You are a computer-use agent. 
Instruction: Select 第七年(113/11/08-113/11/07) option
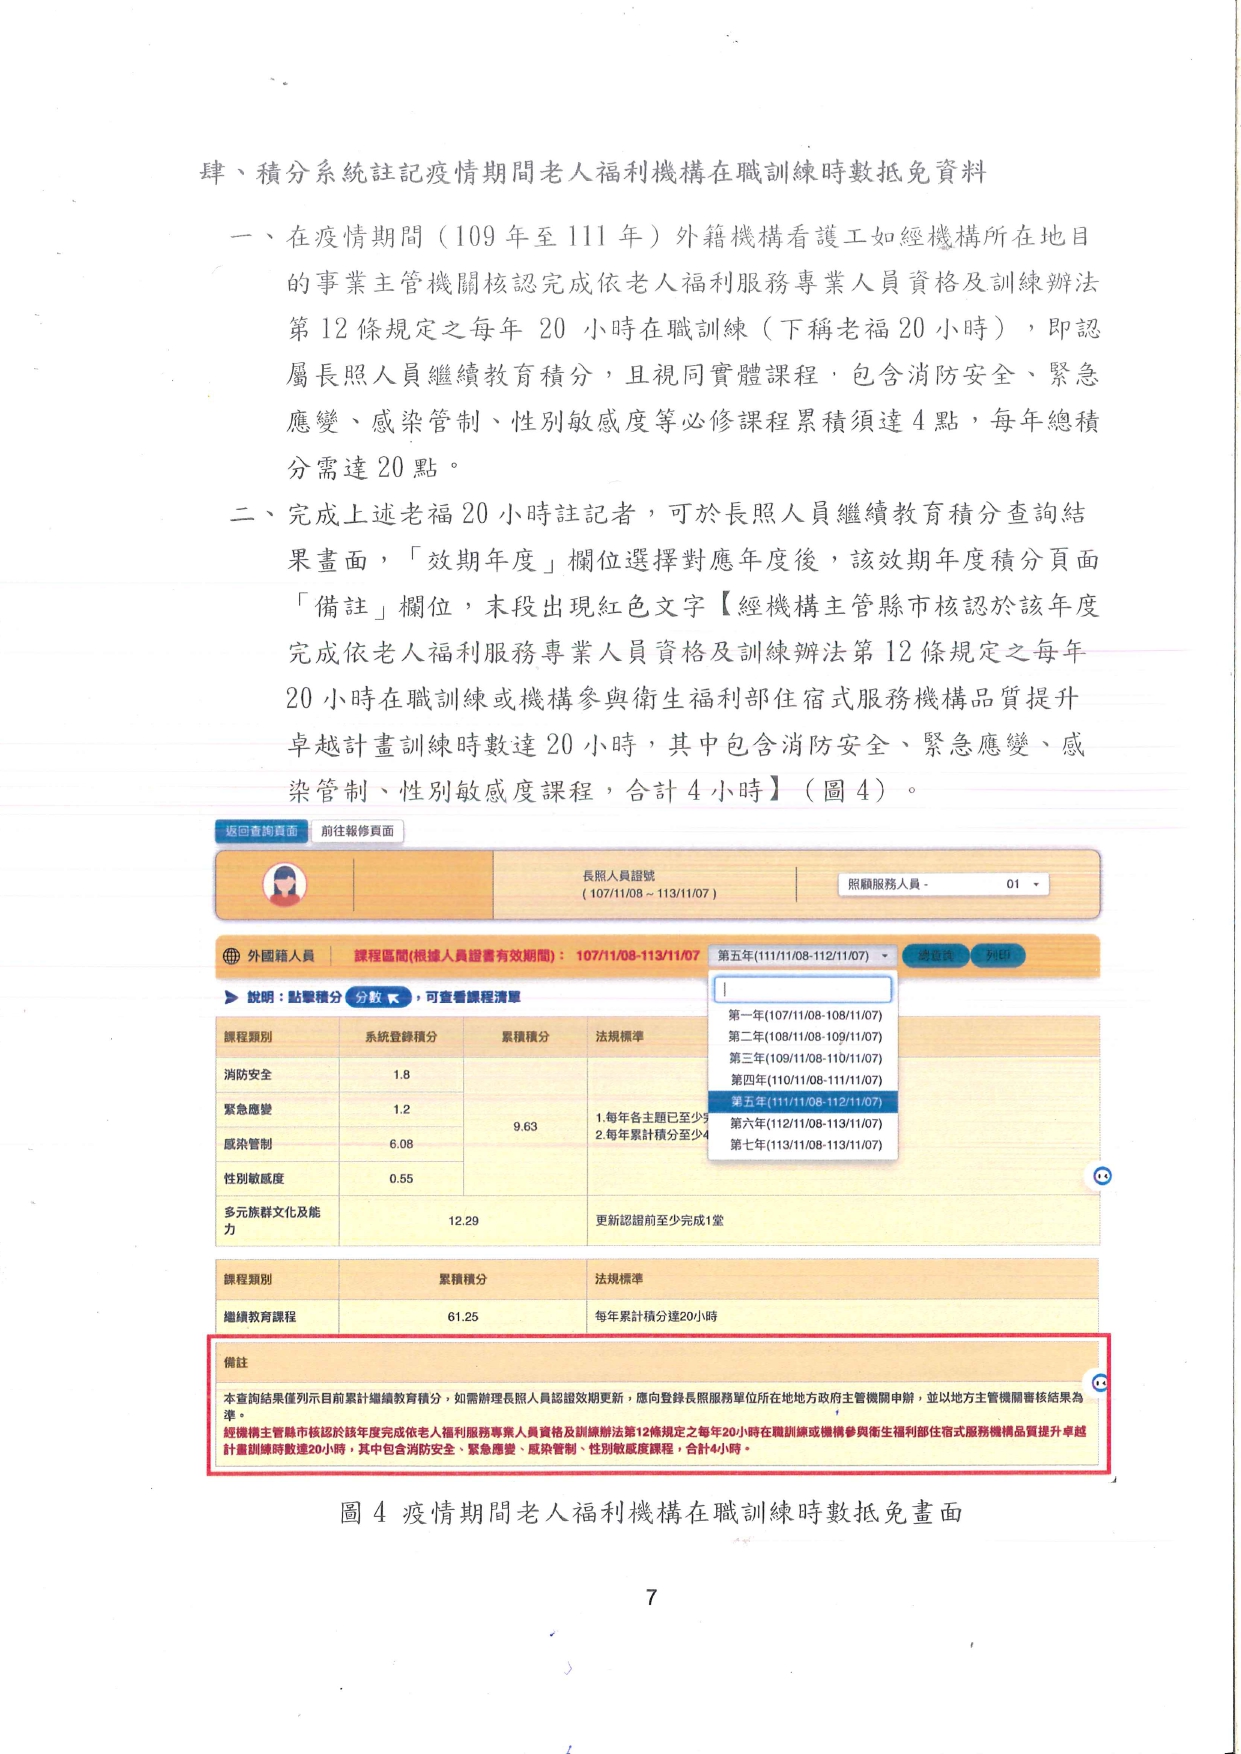tap(804, 1145)
